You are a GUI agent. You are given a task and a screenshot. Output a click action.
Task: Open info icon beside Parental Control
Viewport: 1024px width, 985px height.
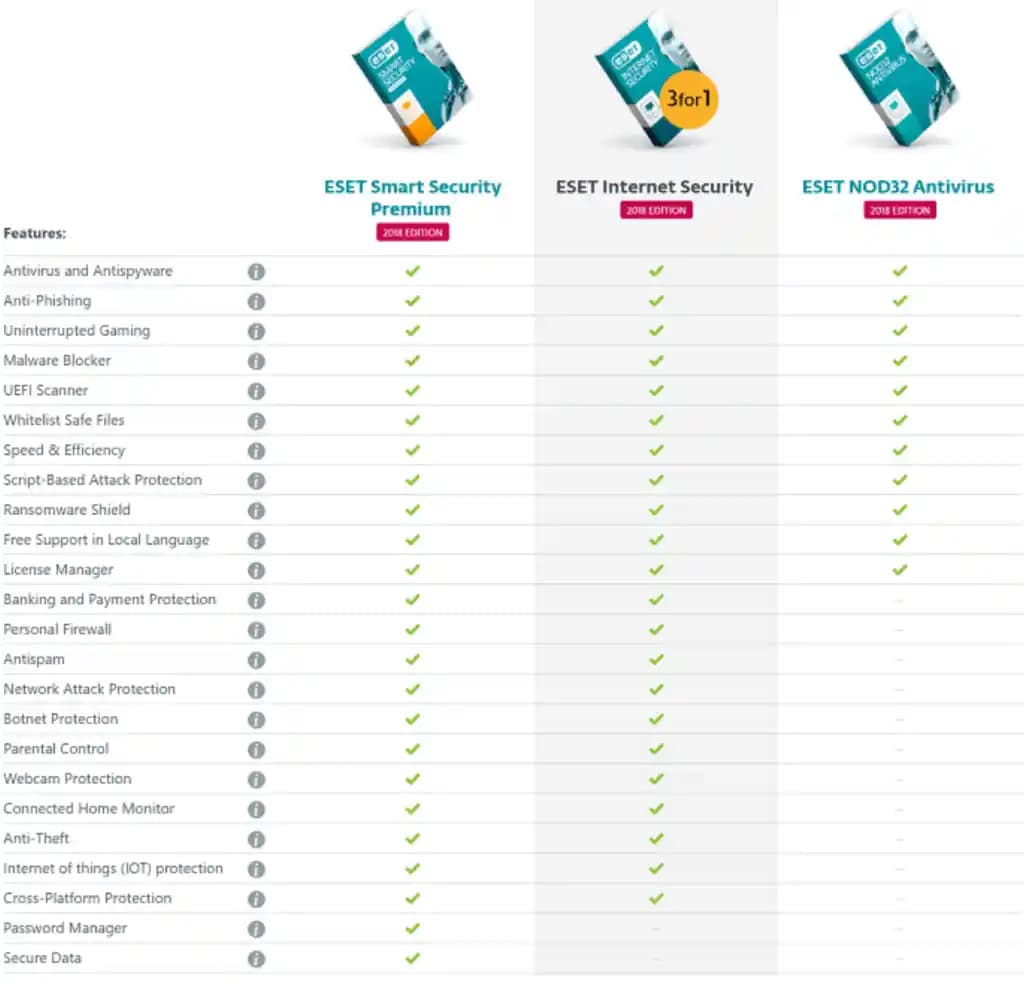(256, 749)
